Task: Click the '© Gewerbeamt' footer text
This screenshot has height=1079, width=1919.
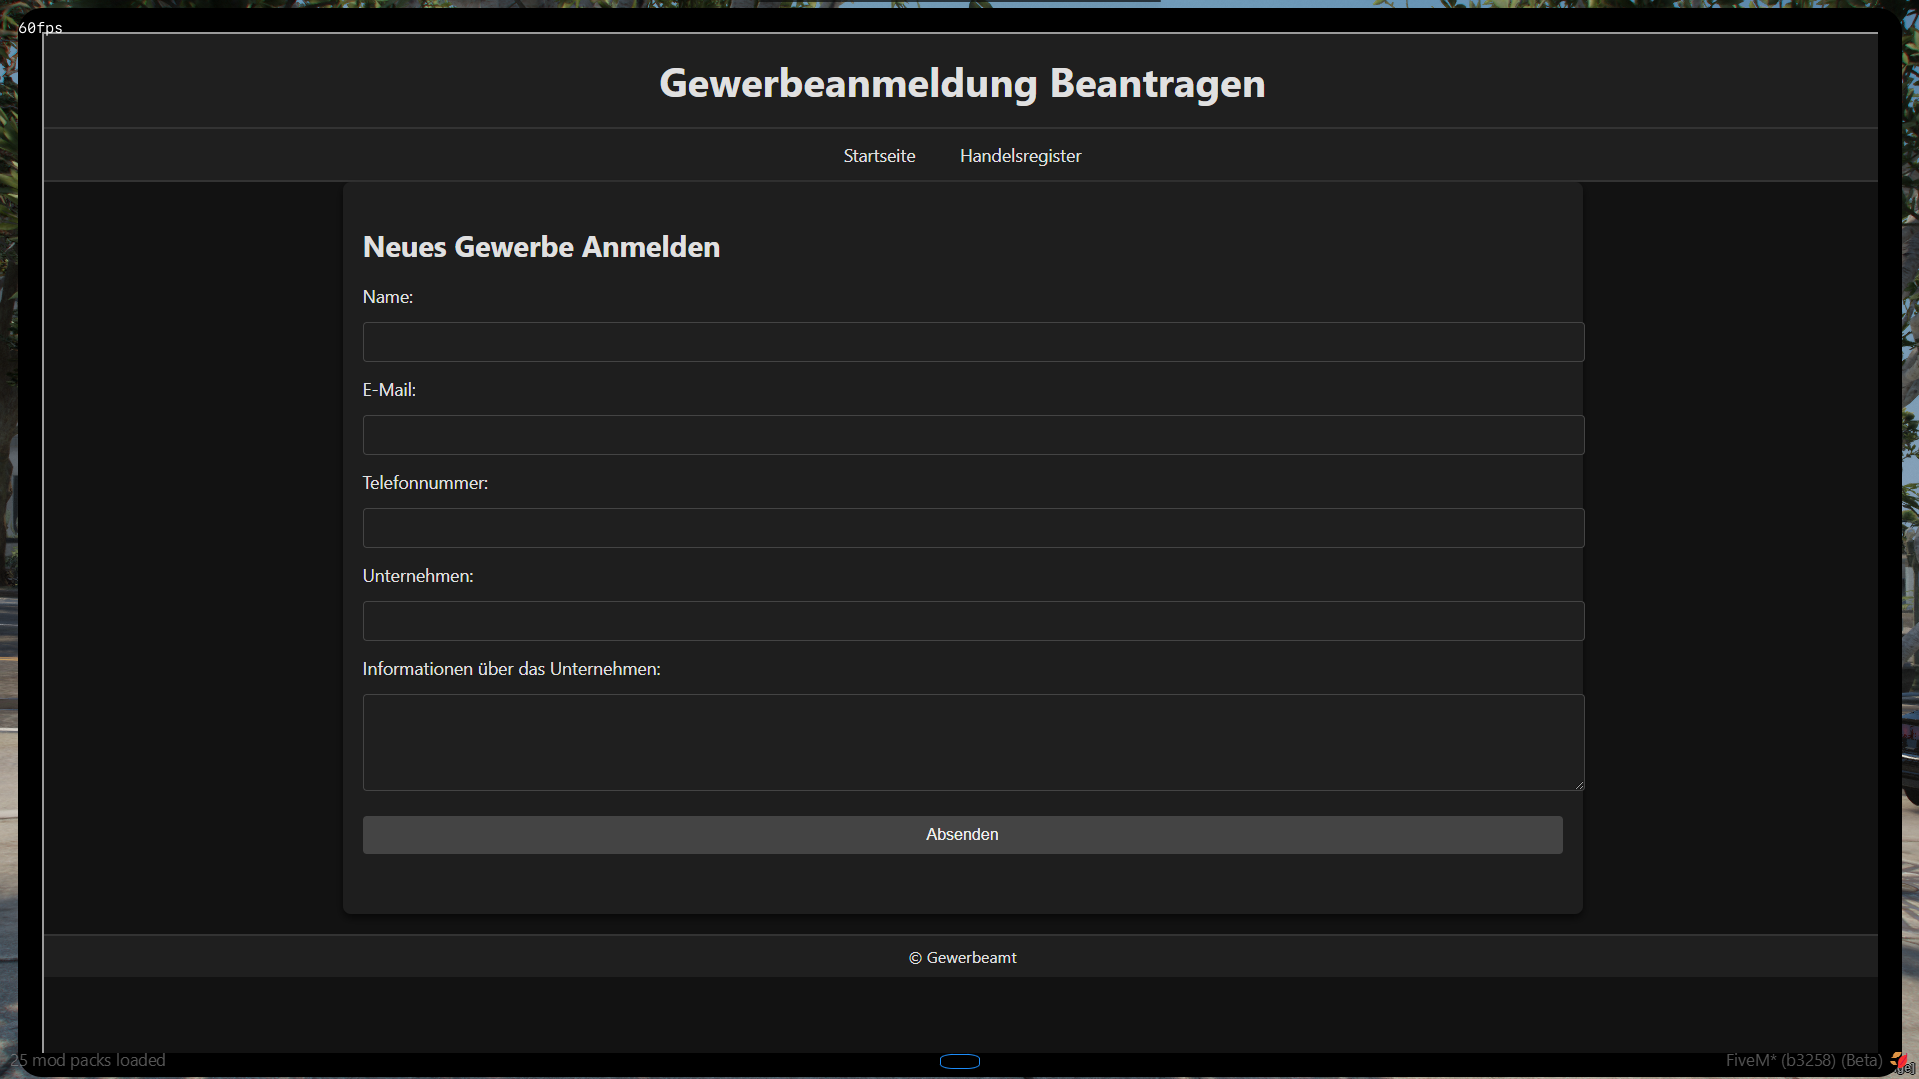Action: pos(962,958)
